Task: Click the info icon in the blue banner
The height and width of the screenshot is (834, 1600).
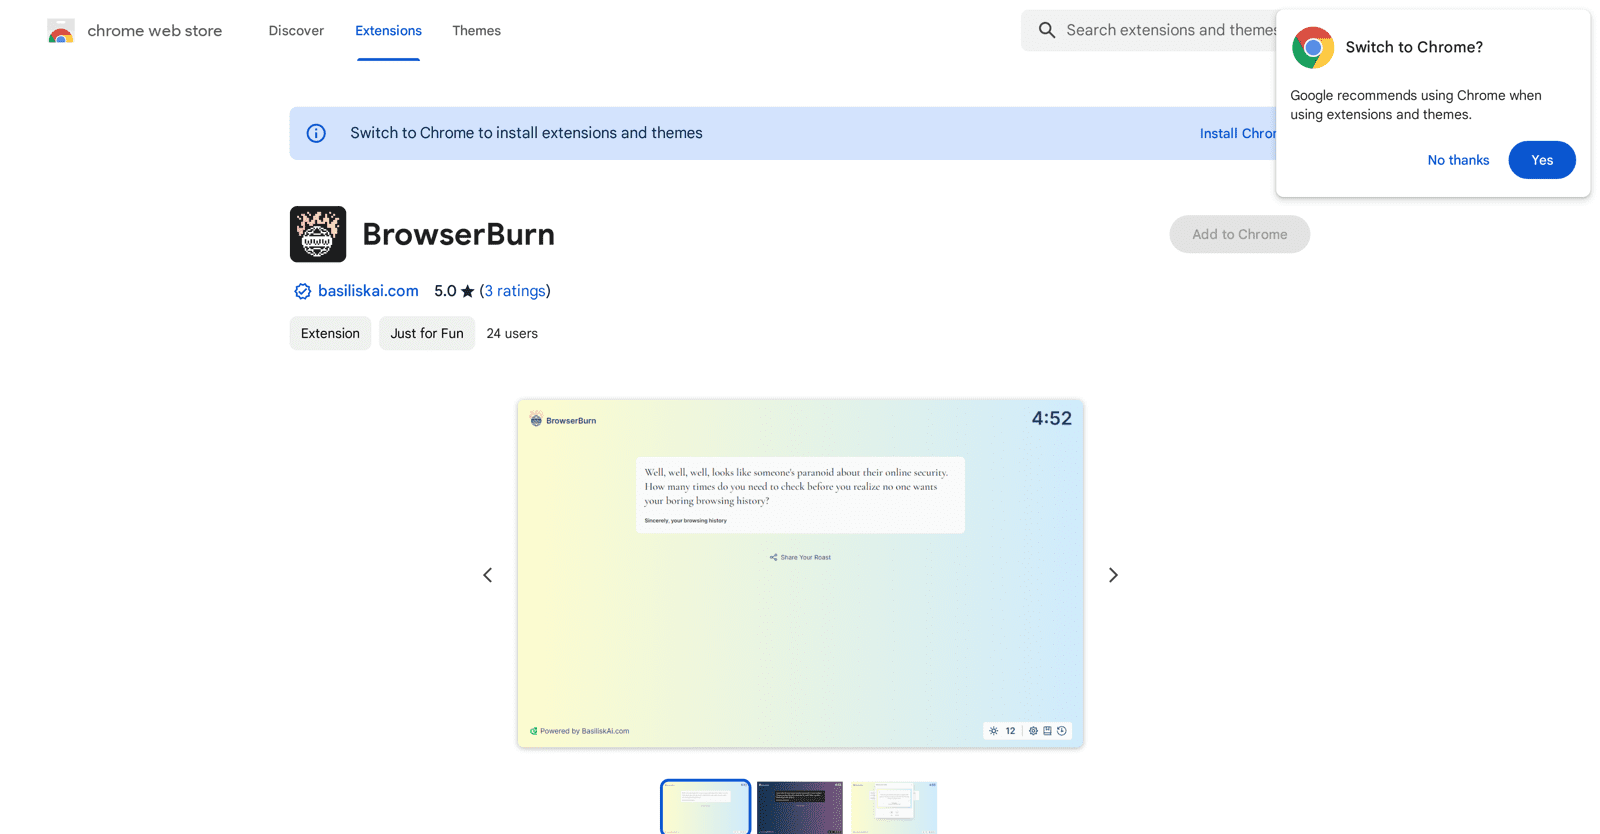Action: pos(316,133)
